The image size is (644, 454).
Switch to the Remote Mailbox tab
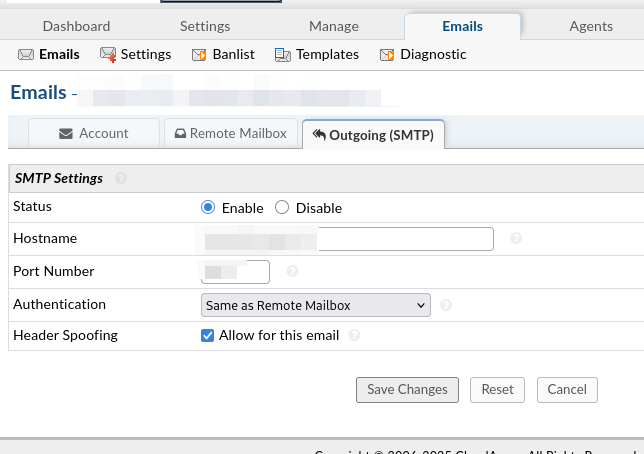(230, 133)
